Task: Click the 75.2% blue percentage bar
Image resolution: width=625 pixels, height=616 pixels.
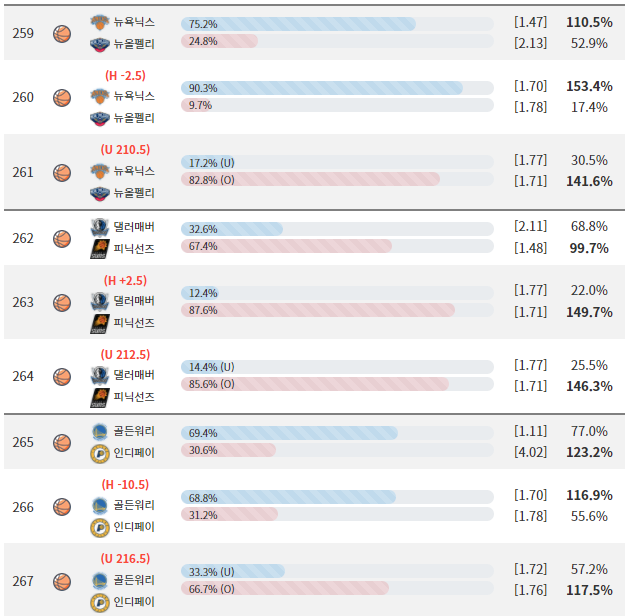Action: [298, 24]
